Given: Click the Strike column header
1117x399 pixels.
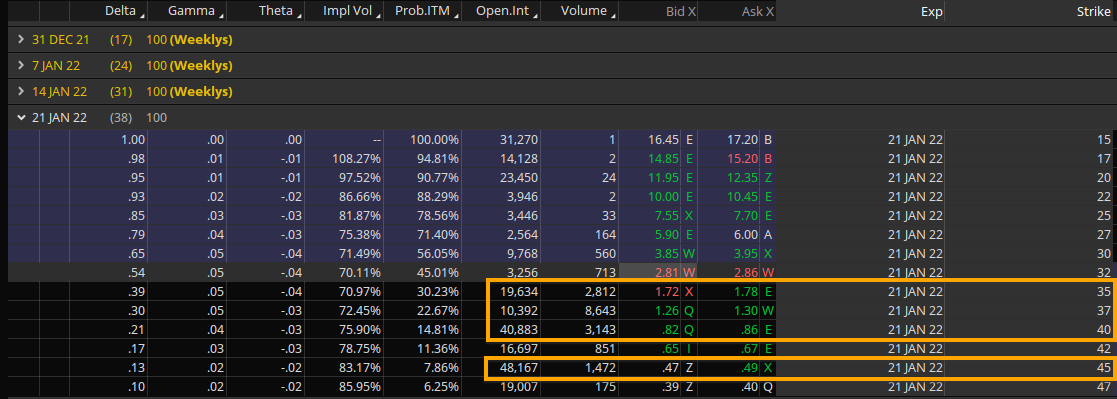Looking at the screenshot, I should tap(1093, 11).
